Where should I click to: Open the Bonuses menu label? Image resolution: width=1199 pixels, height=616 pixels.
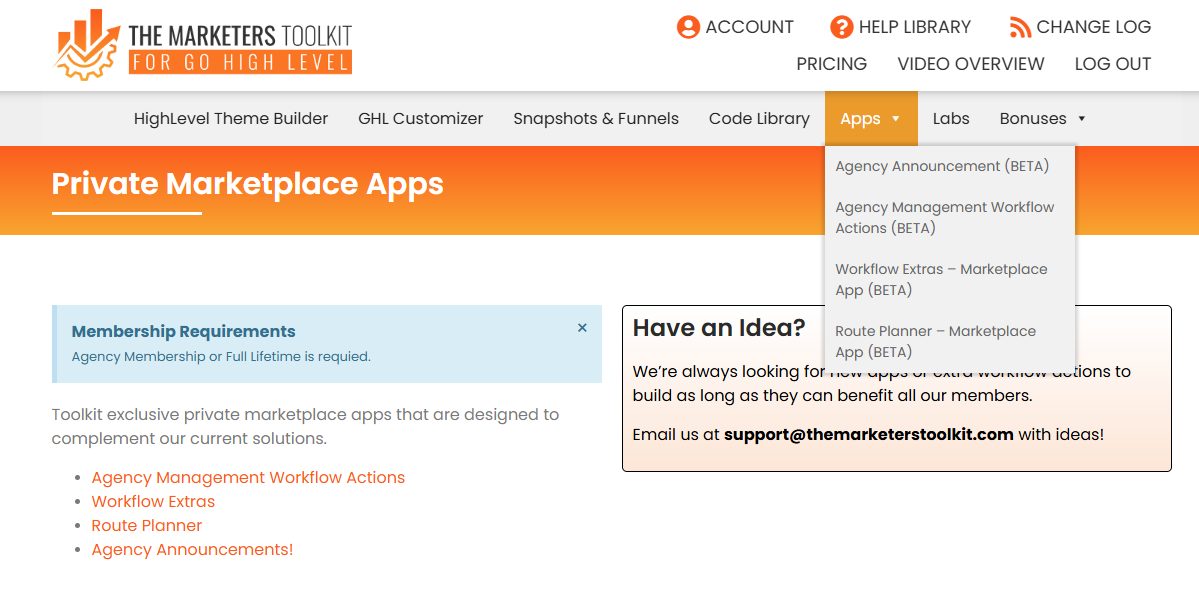[1032, 118]
